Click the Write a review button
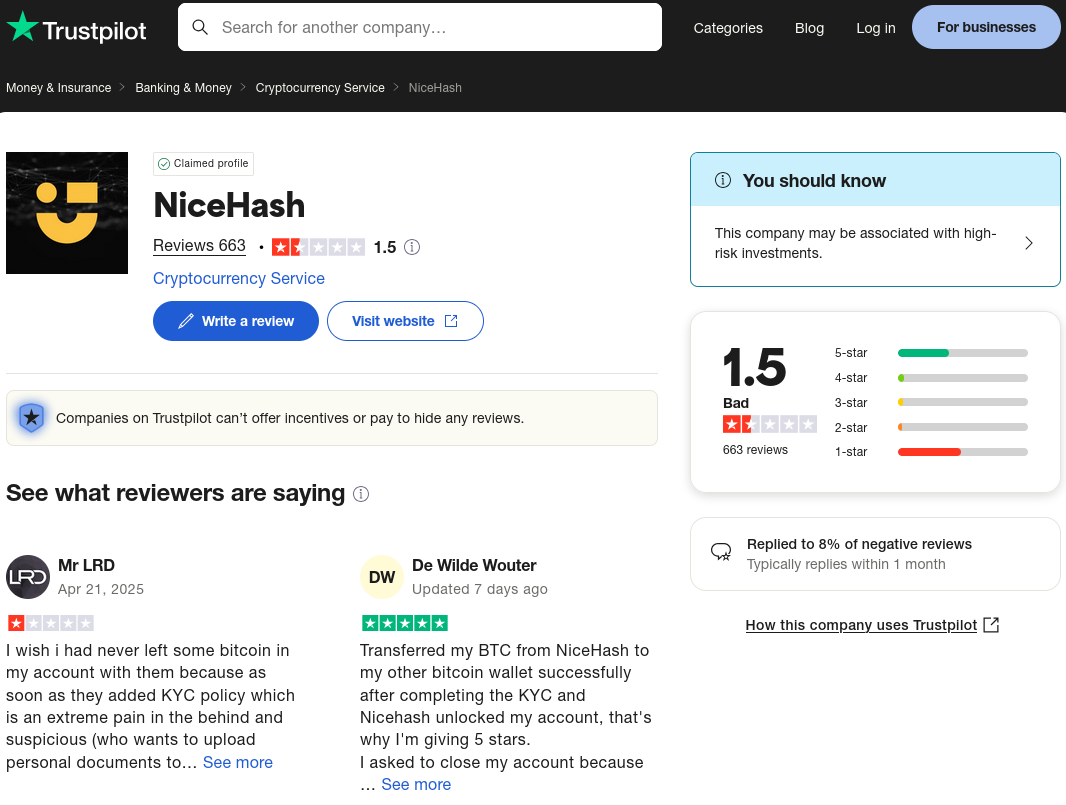 pos(236,321)
